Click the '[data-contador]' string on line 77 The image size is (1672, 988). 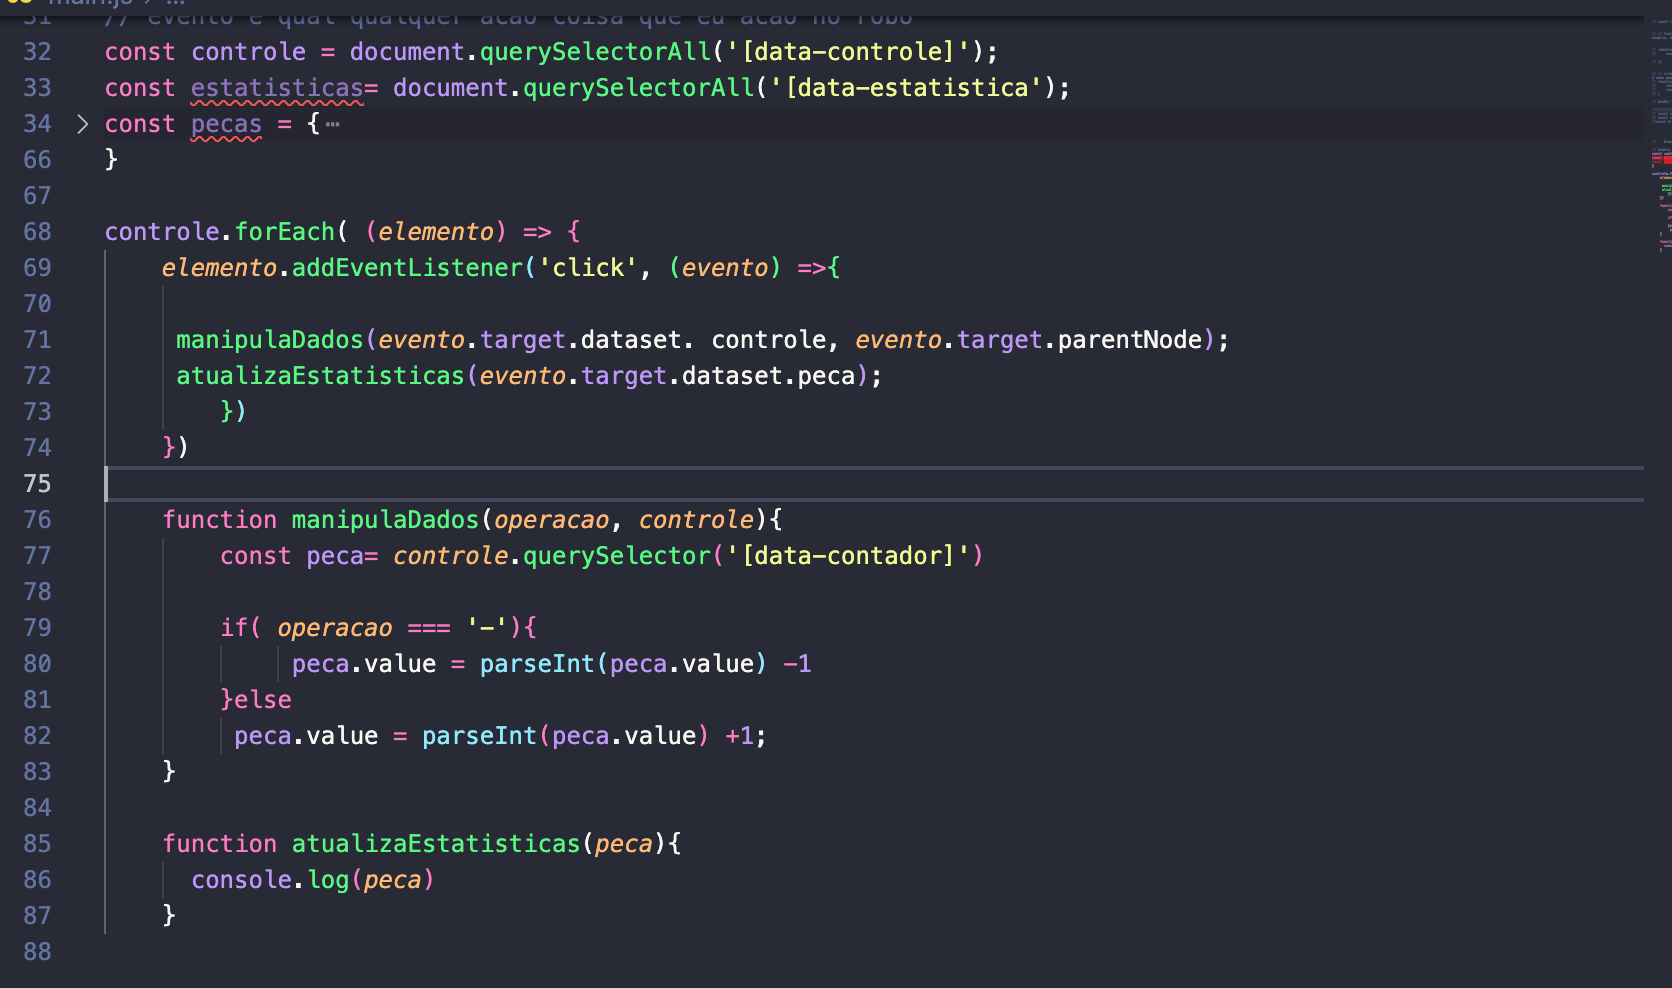[x=848, y=556]
